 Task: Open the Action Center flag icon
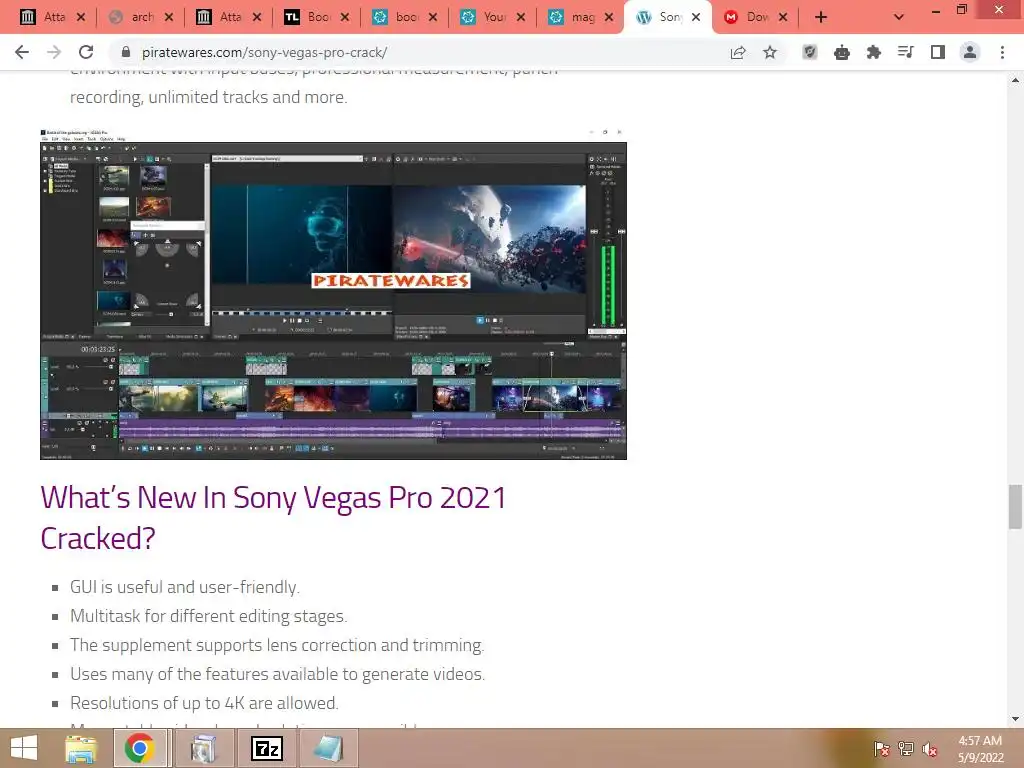coord(882,749)
